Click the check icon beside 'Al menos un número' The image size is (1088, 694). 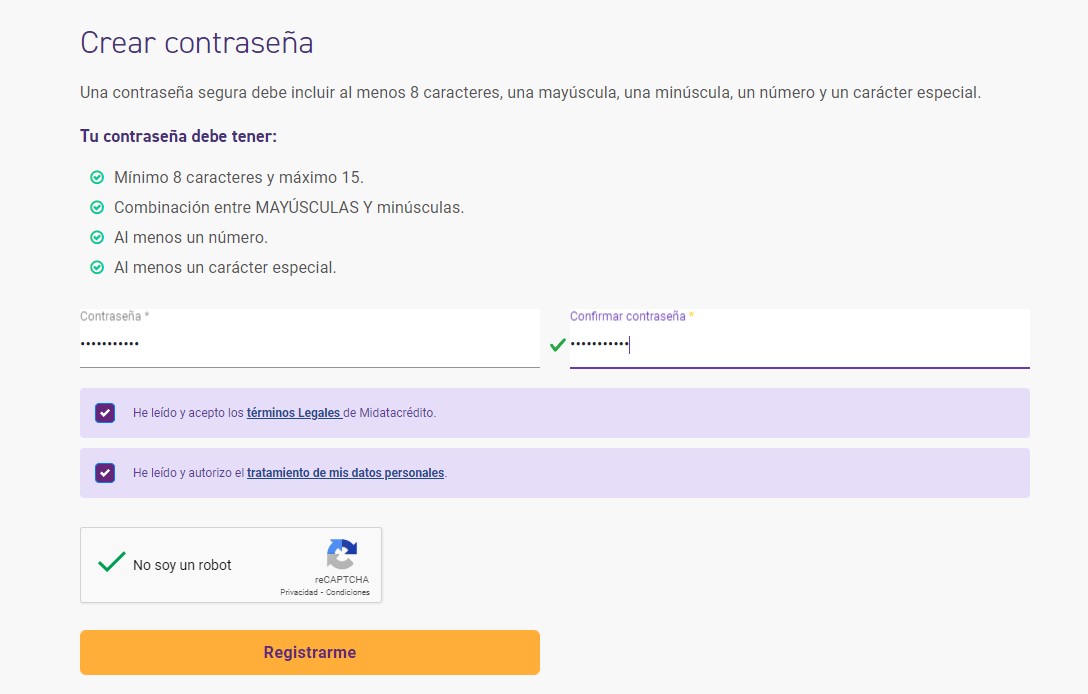click(97, 238)
